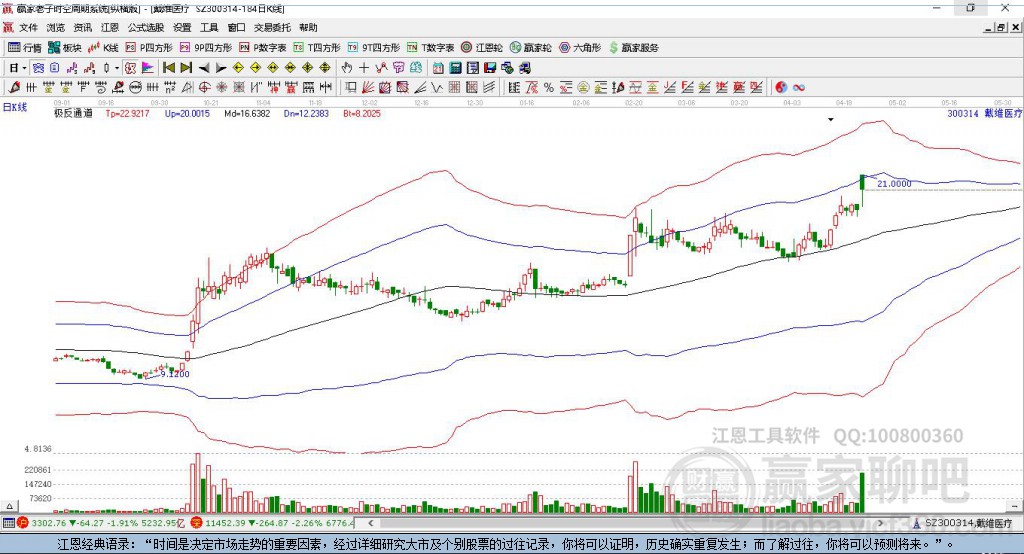Click the red floppy save icon
The width and height of the screenshot is (1024, 554).
point(490,68)
